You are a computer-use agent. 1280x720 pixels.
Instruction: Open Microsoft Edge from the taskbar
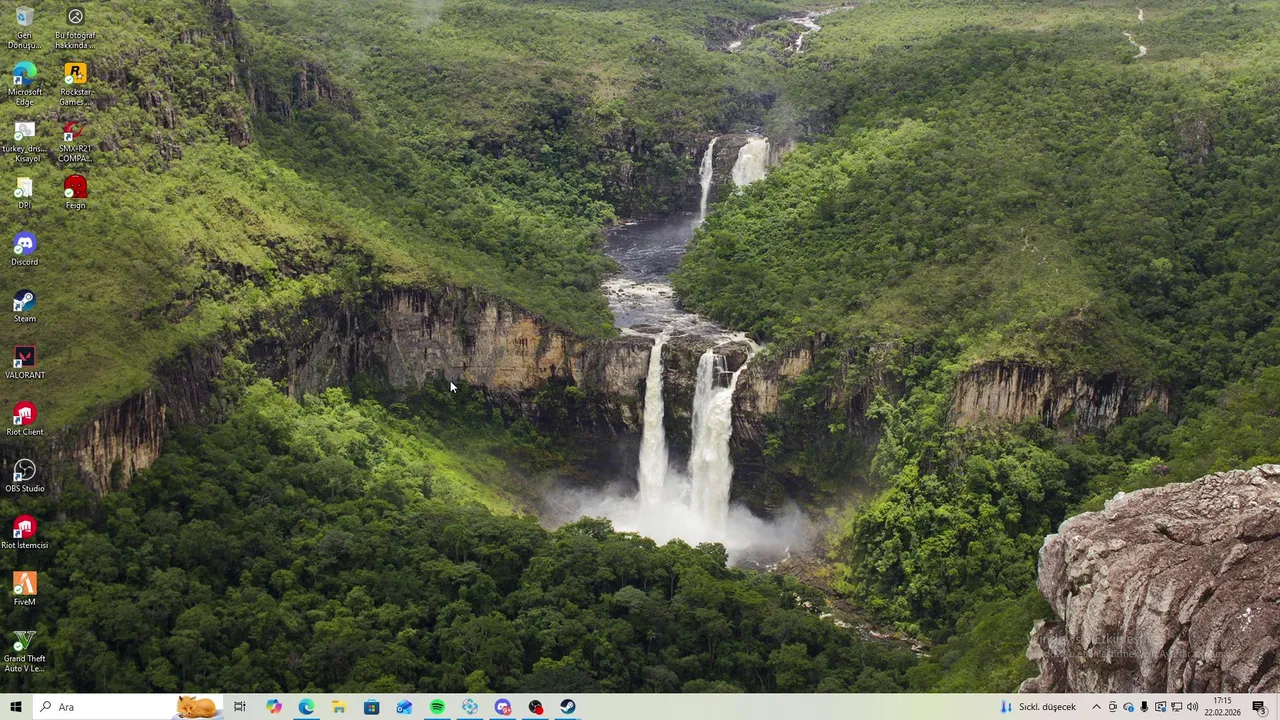coord(306,707)
